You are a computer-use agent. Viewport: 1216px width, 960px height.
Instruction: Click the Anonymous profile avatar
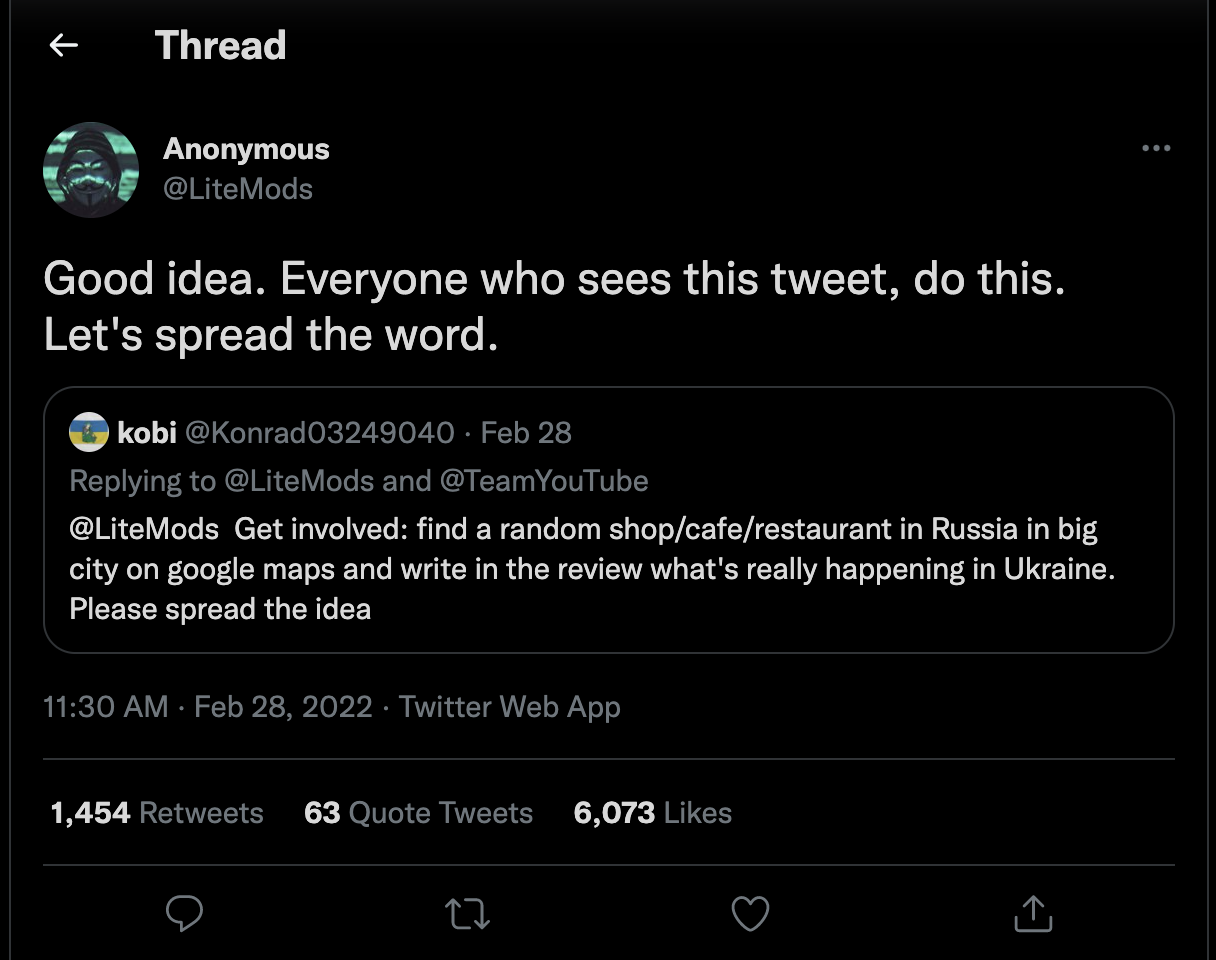pyautogui.click(x=91, y=169)
